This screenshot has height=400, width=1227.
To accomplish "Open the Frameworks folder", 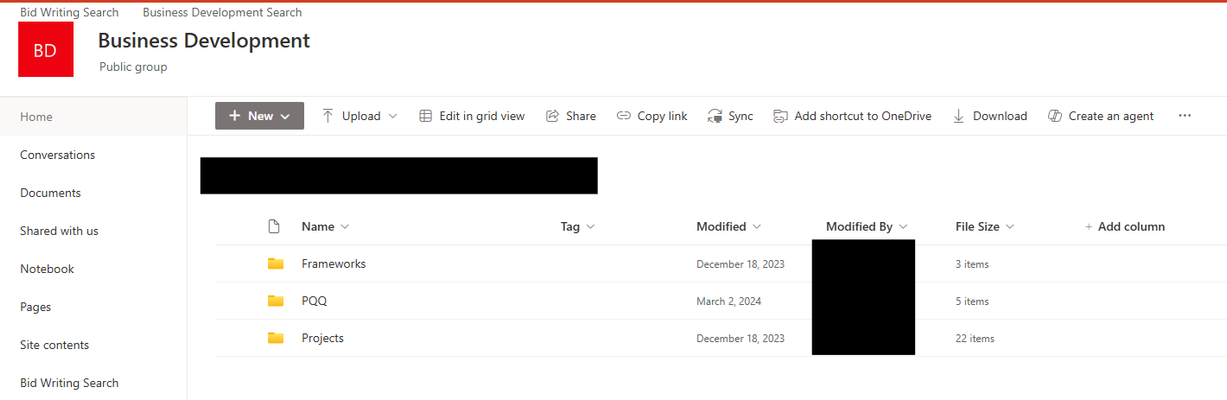I will coord(334,264).
